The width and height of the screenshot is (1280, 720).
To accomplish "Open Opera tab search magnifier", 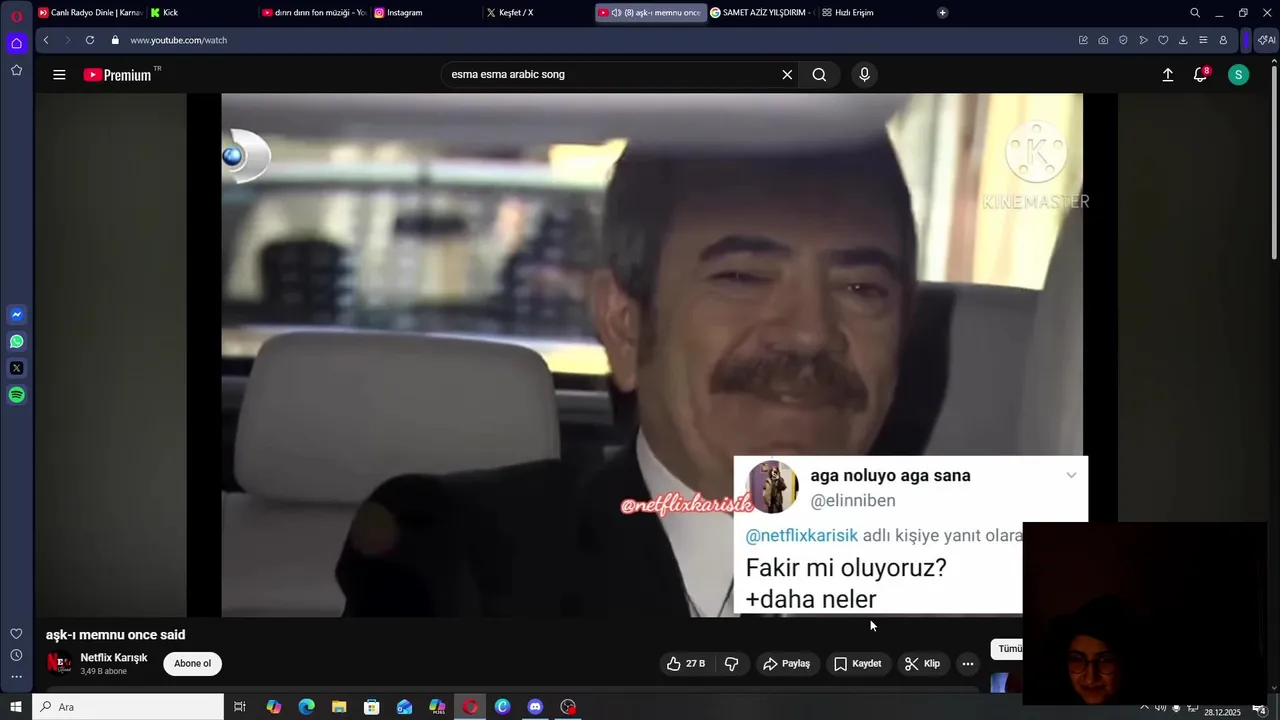I will click(x=1195, y=13).
